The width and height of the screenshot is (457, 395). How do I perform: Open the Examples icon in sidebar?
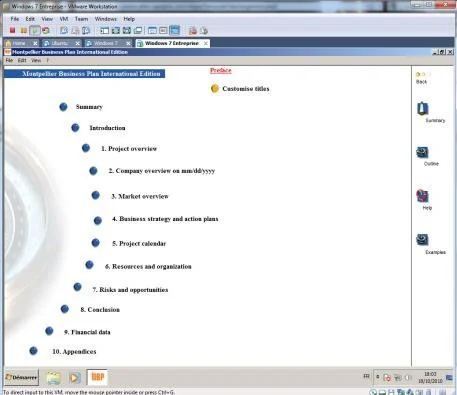click(422, 240)
